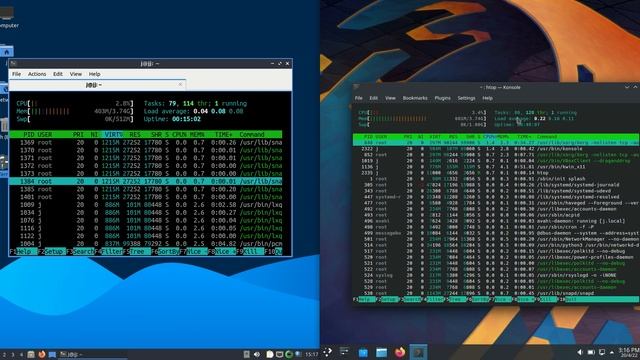Image resolution: width=640 pixels, height=360 pixels.
Task: Open the View menu in the left terminal
Action: pos(76,74)
